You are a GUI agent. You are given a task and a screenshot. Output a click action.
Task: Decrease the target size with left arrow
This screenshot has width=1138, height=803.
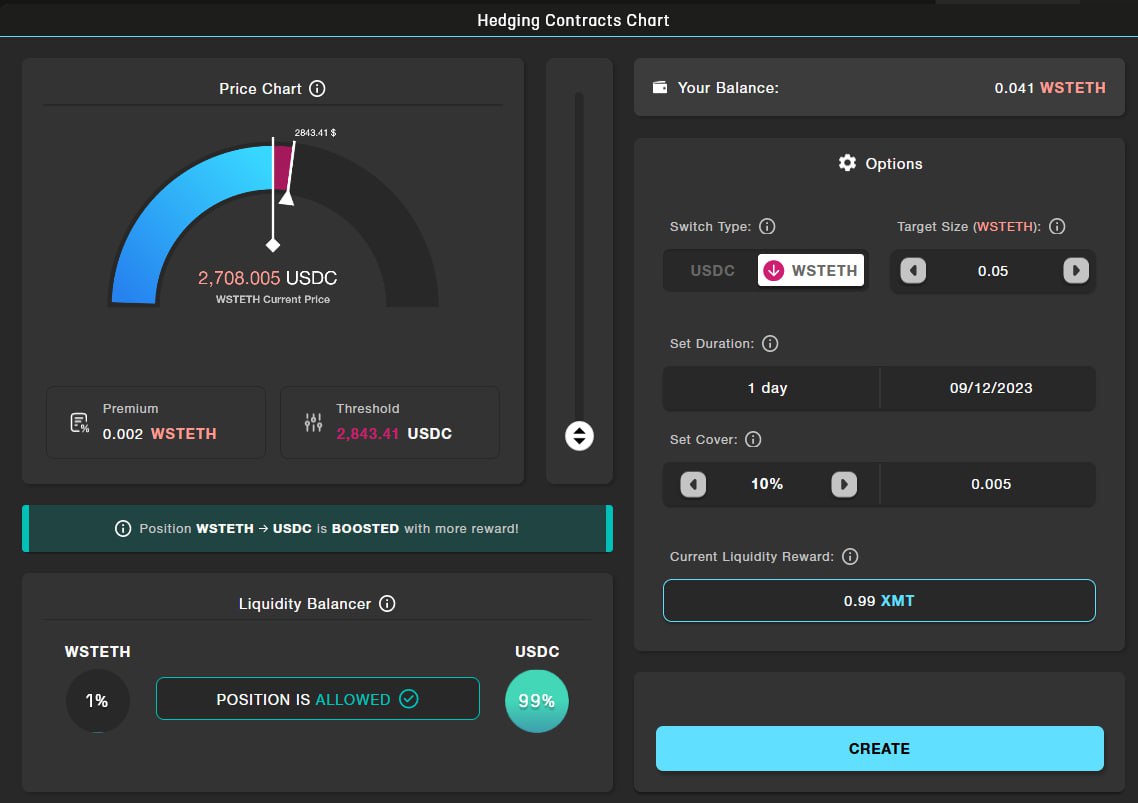[x=914, y=271]
